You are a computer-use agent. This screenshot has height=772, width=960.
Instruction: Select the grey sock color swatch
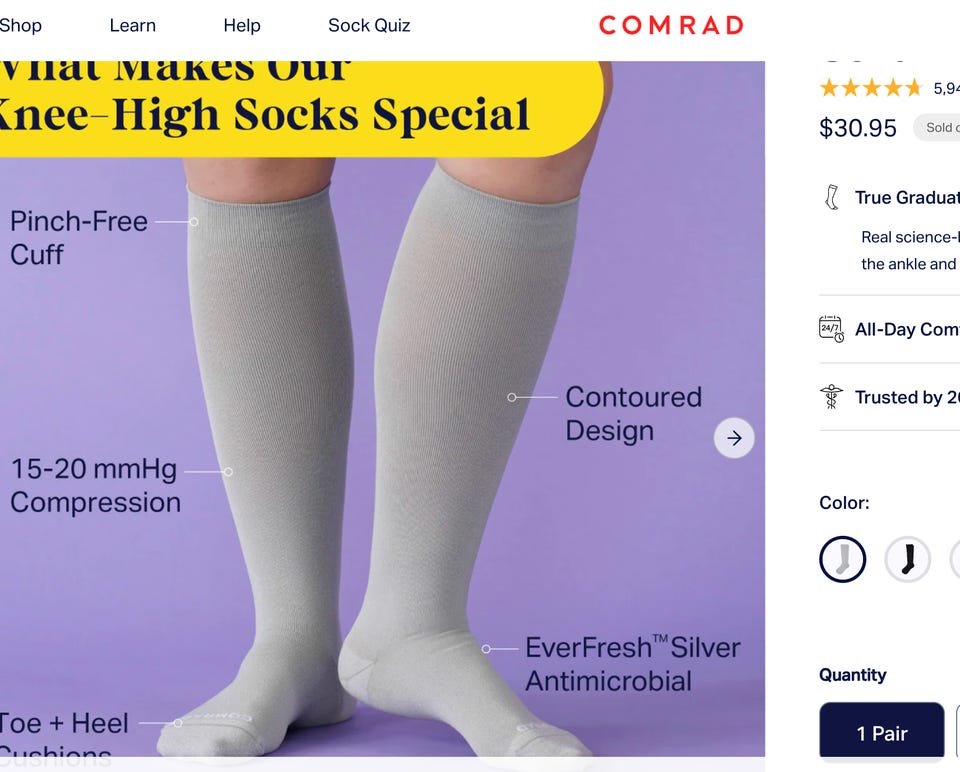(x=842, y=559)
